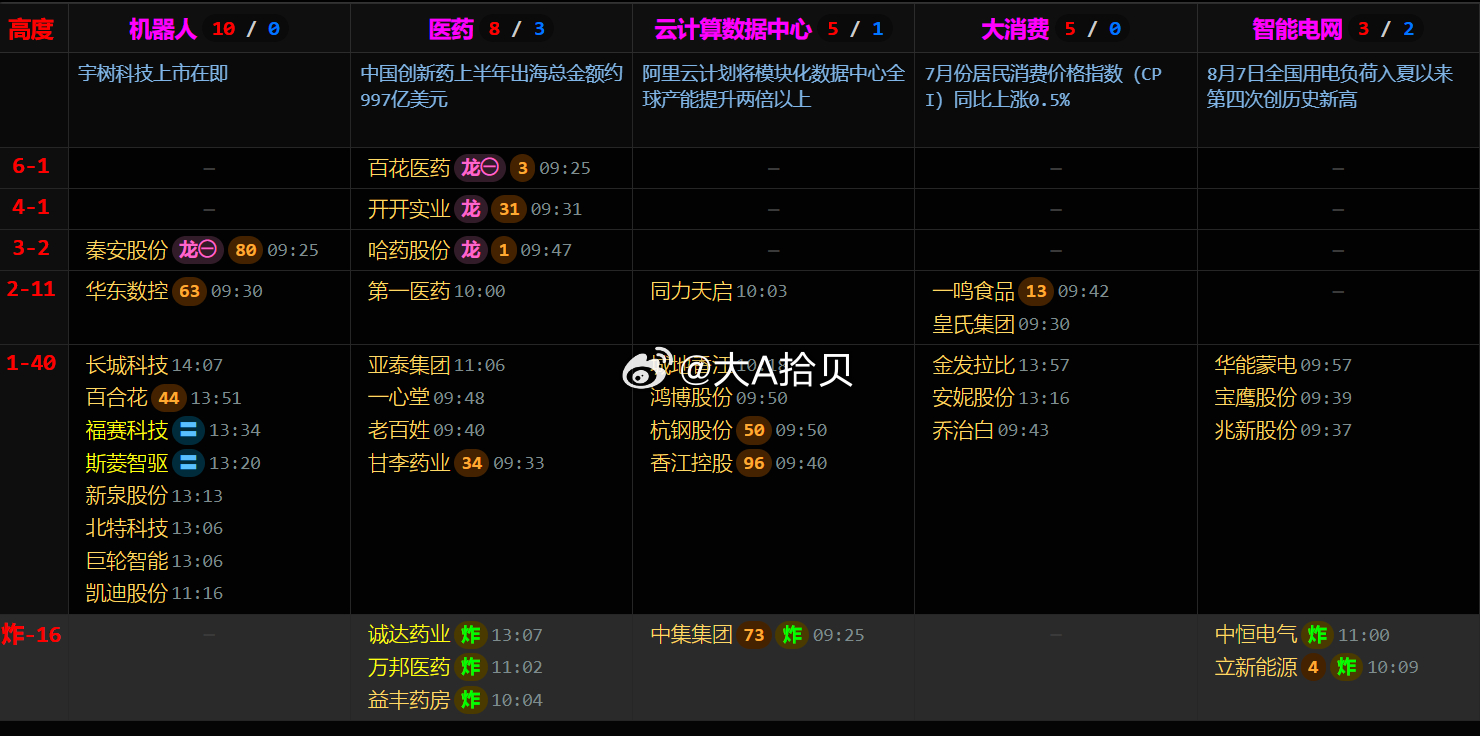1480x736 pixels.
Task: Click the 4-1 height row label
Action: pyautogui.click(x=30, y=207)
